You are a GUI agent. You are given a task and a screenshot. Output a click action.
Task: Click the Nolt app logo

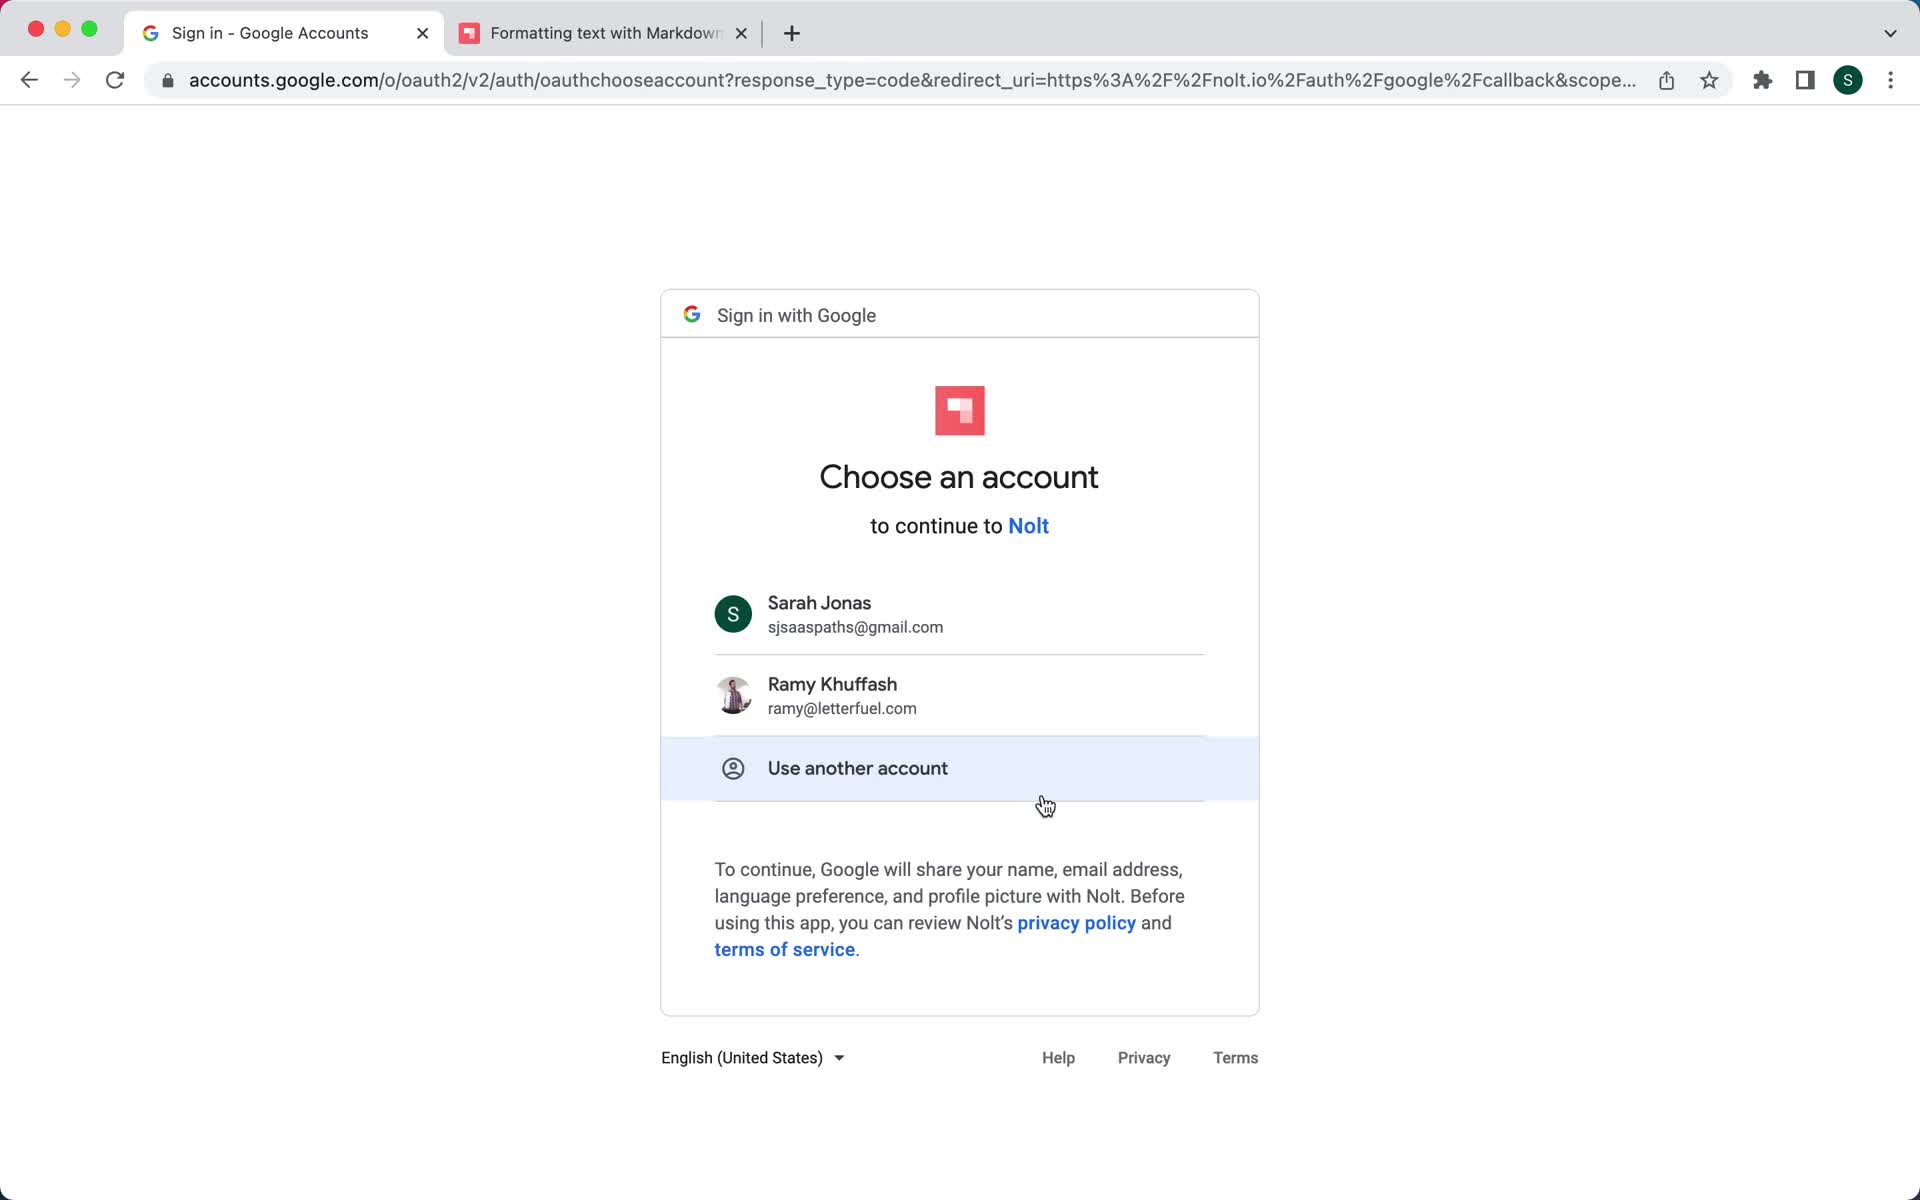pos(959,411)
